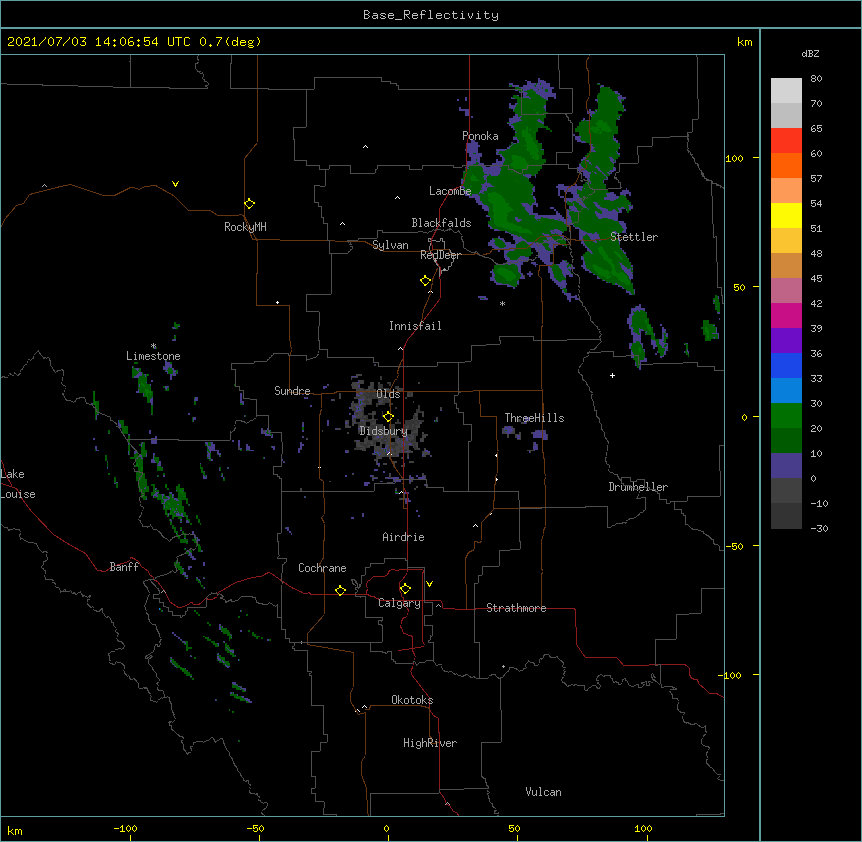Click the Drumheller label
Viewport: 862px width, 842px height.
click(638, 487)
